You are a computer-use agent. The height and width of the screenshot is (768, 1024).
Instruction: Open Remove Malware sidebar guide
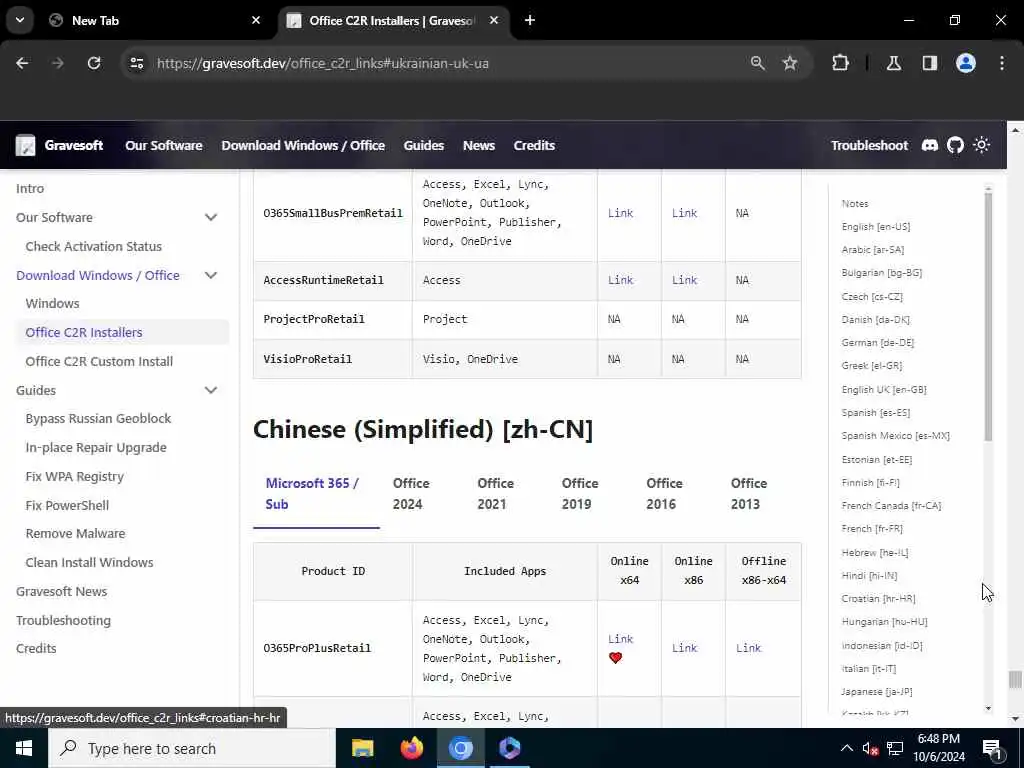pos(75,533)
